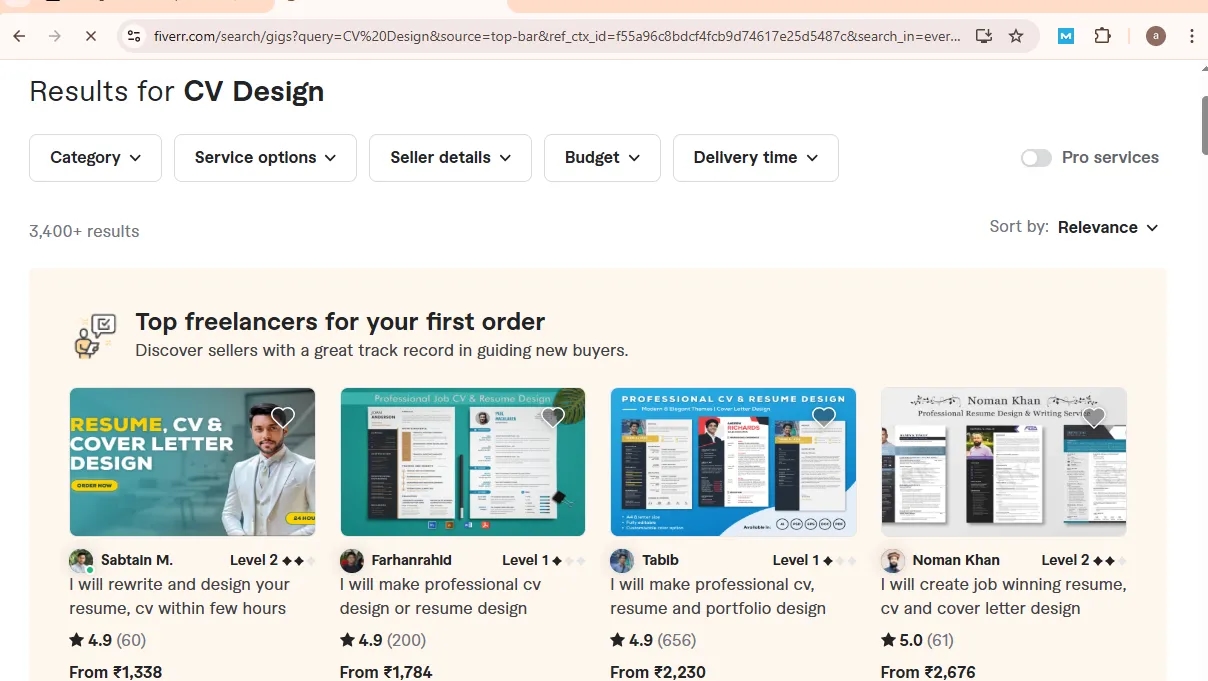Click 'Level 2' badge for Noman Khan
1208x681 pixels.
click(1085, 560)
